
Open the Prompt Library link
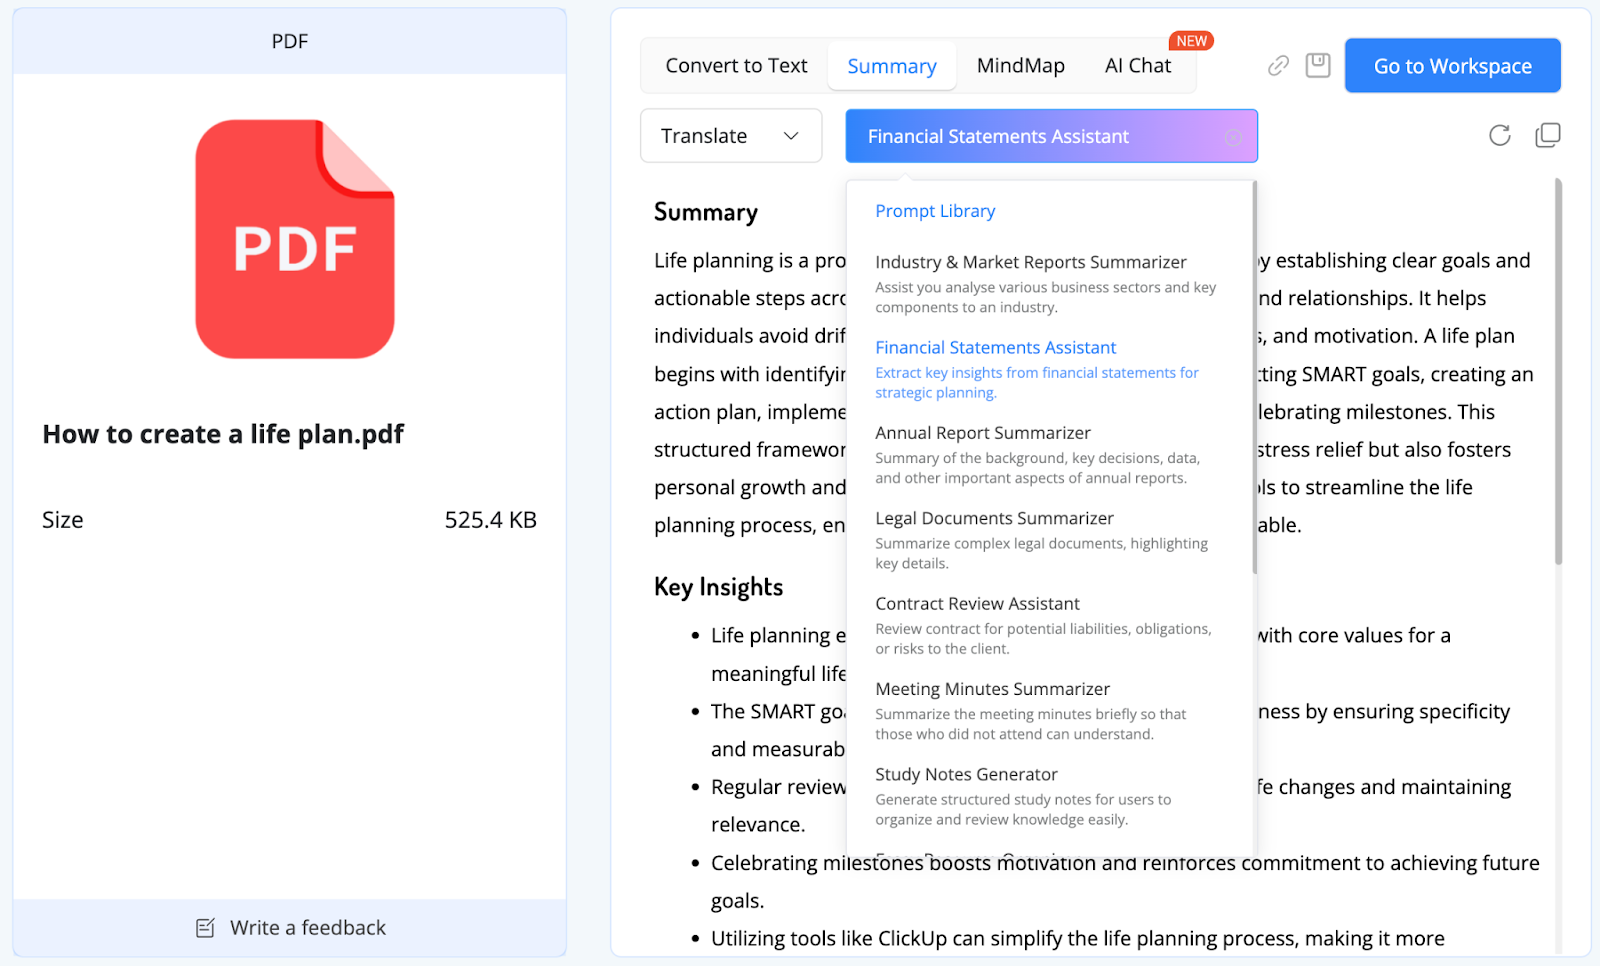934,210
